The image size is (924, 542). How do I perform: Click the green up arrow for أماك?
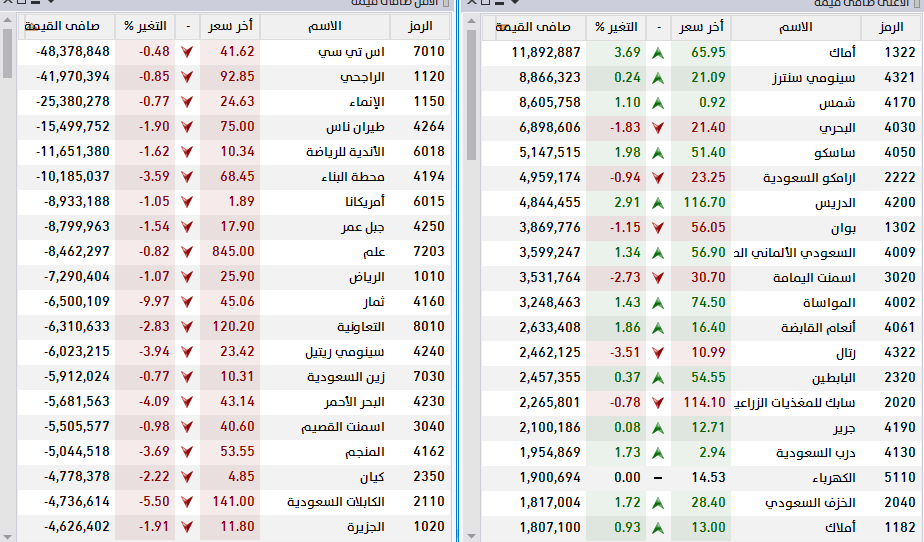coord(658,53)
